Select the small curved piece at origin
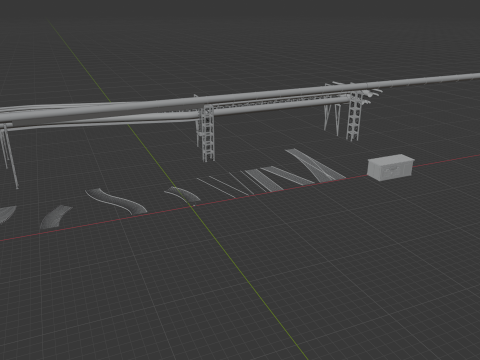The width and height of the screenshot is (480, 360). pyautogui.click(x=182, y=194)
